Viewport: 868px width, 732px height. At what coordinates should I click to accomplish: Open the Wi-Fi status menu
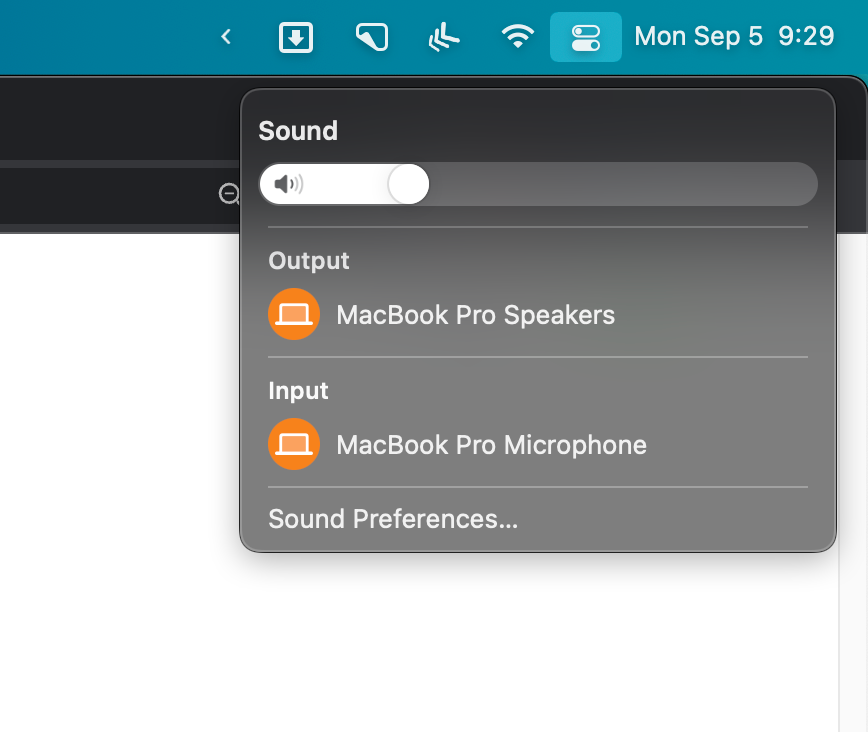518,37
